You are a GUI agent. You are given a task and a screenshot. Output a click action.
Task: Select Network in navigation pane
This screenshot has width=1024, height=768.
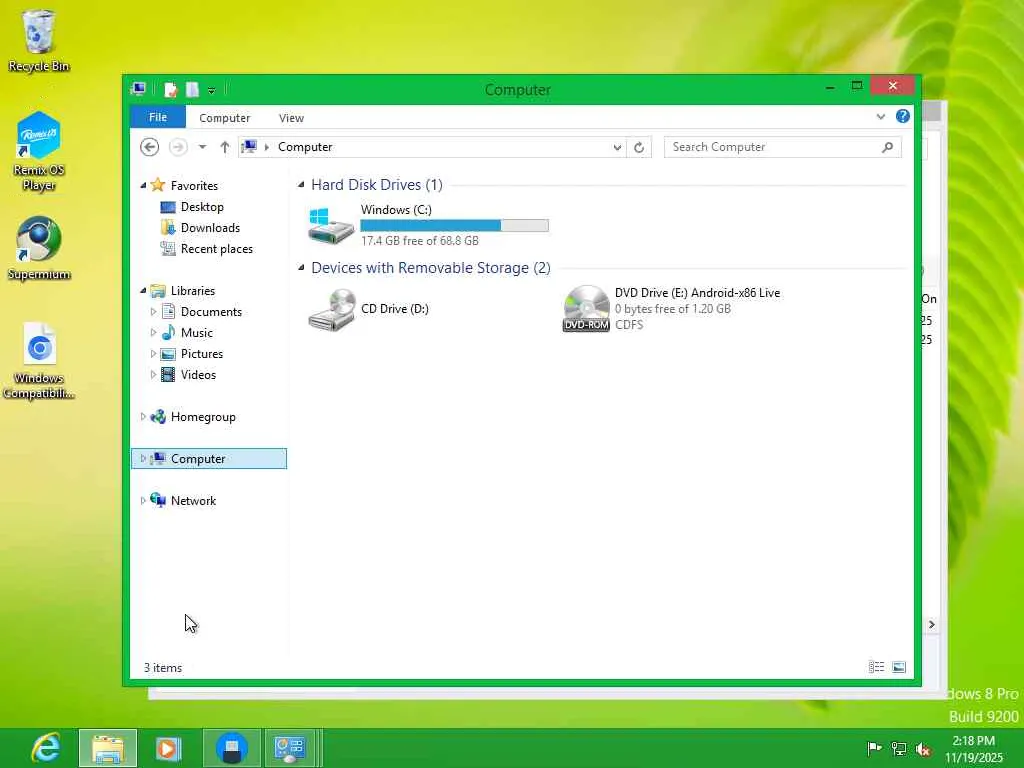tap(193, 501)
